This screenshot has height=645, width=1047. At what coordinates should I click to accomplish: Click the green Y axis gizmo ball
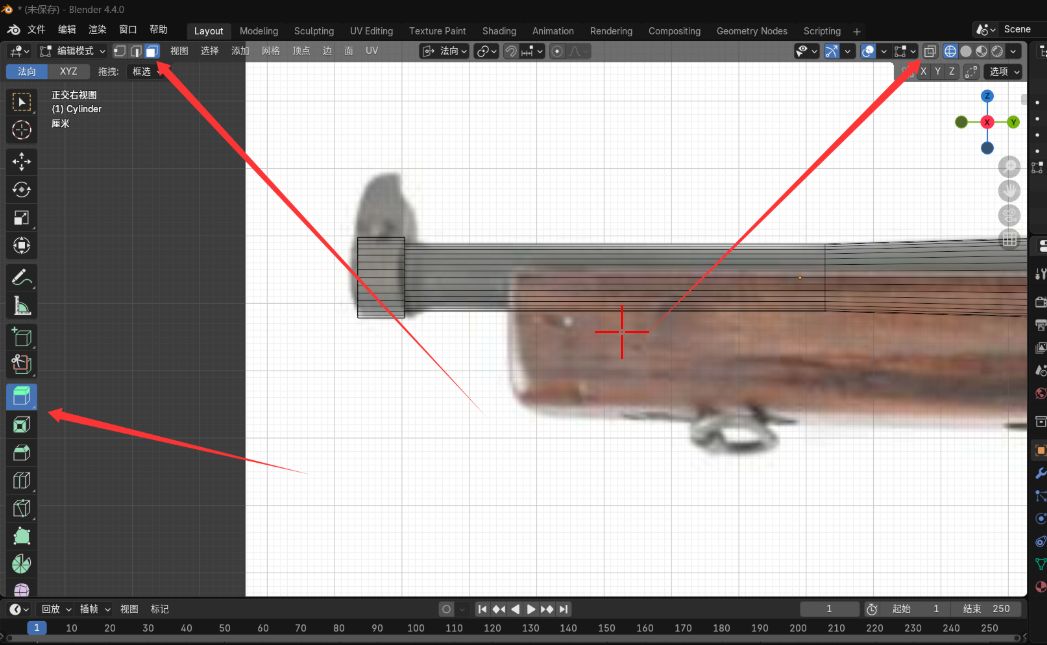point(1013,122)
